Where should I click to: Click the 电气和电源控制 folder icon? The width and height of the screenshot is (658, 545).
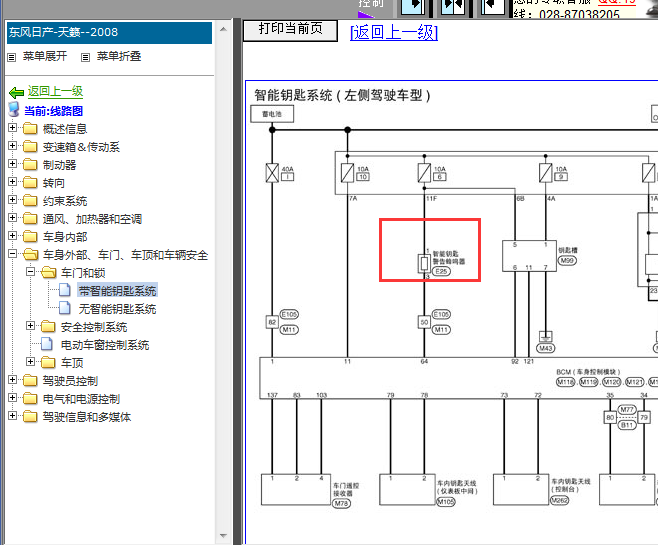click(30, 399)
